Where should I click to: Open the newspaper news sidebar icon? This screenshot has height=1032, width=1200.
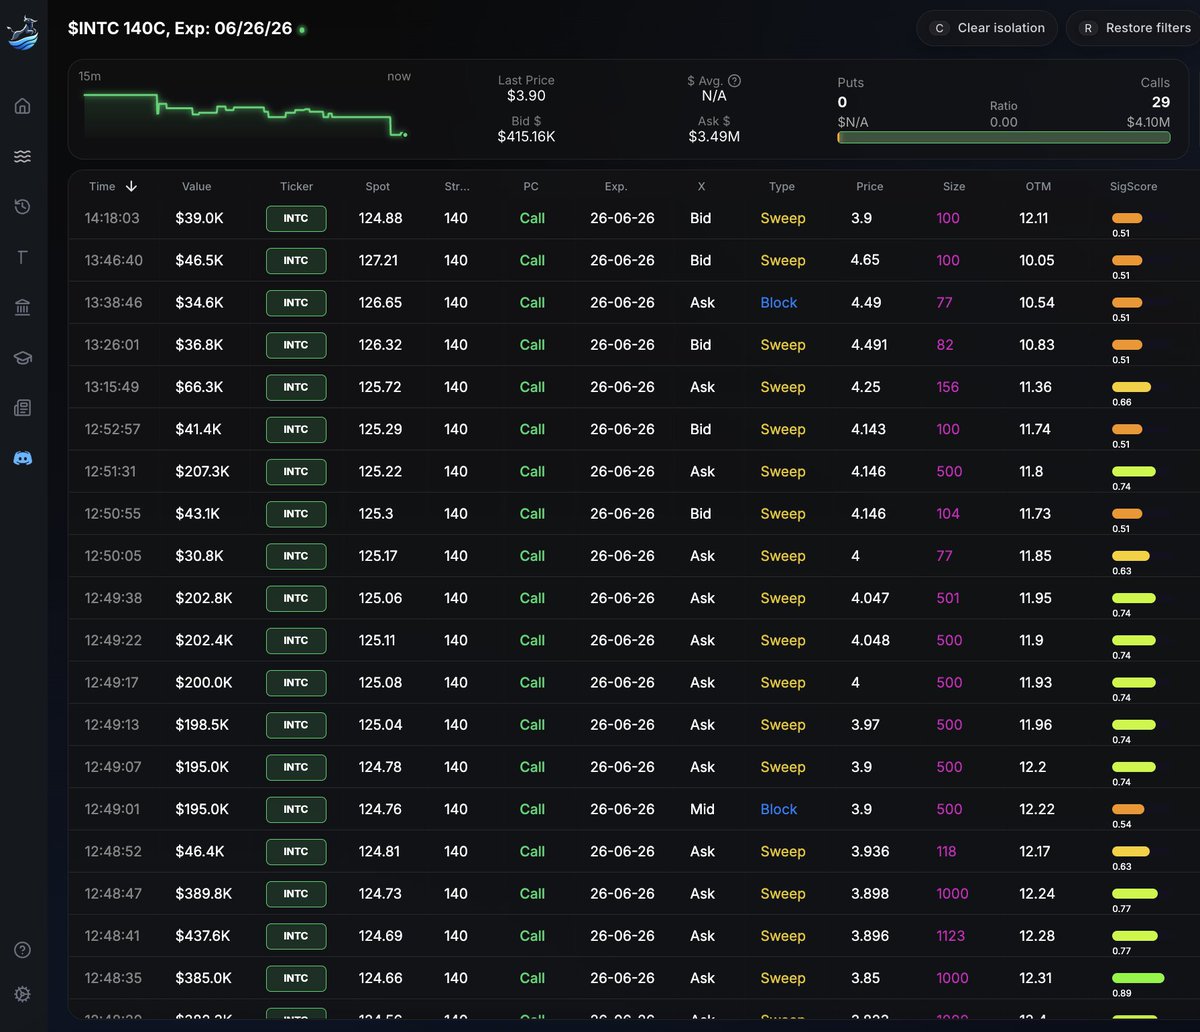pyautogui.click(x=22, y=407)
